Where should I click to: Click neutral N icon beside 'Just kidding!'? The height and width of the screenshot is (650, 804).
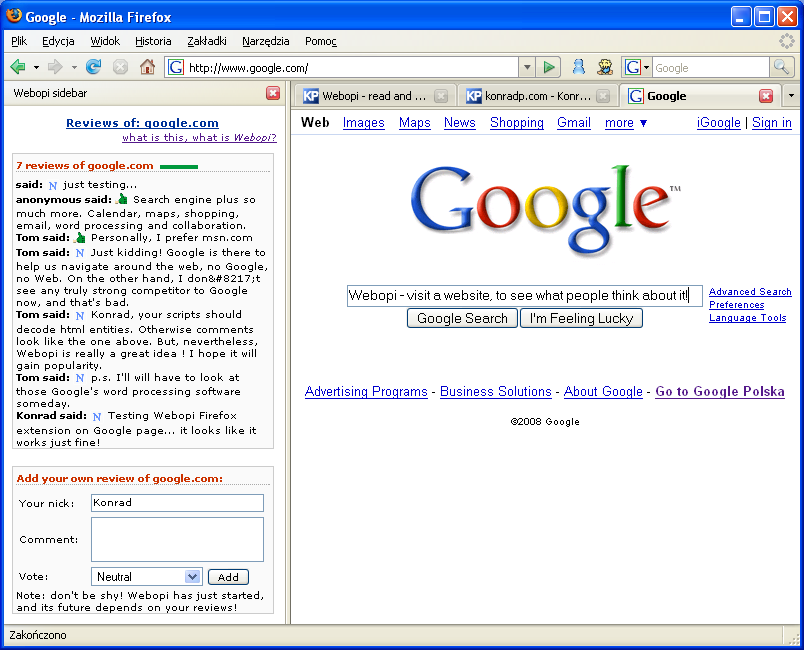coord(79,253)
